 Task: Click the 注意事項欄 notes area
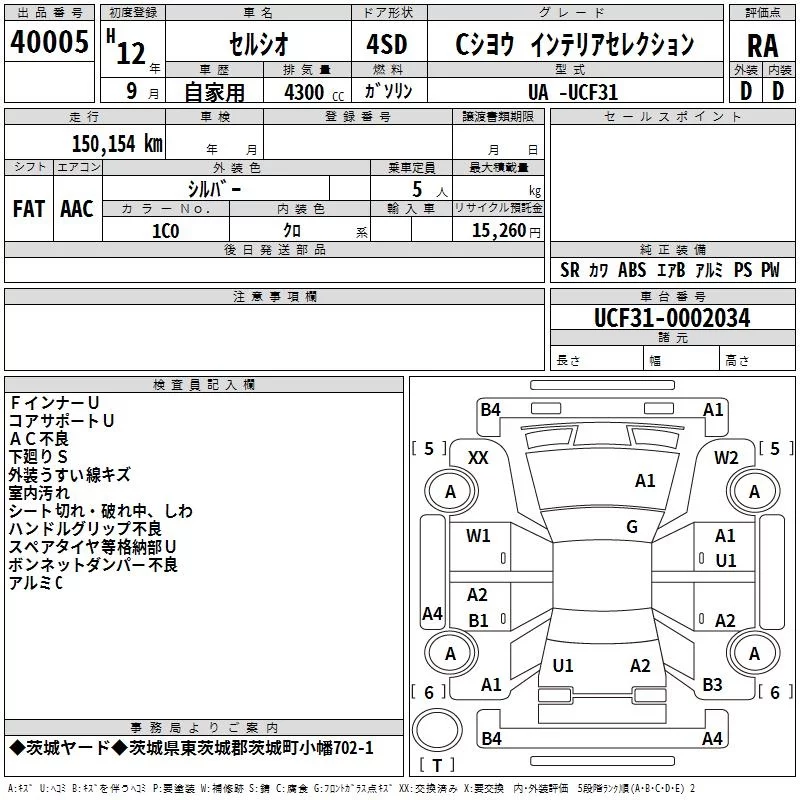coord(274,337)
